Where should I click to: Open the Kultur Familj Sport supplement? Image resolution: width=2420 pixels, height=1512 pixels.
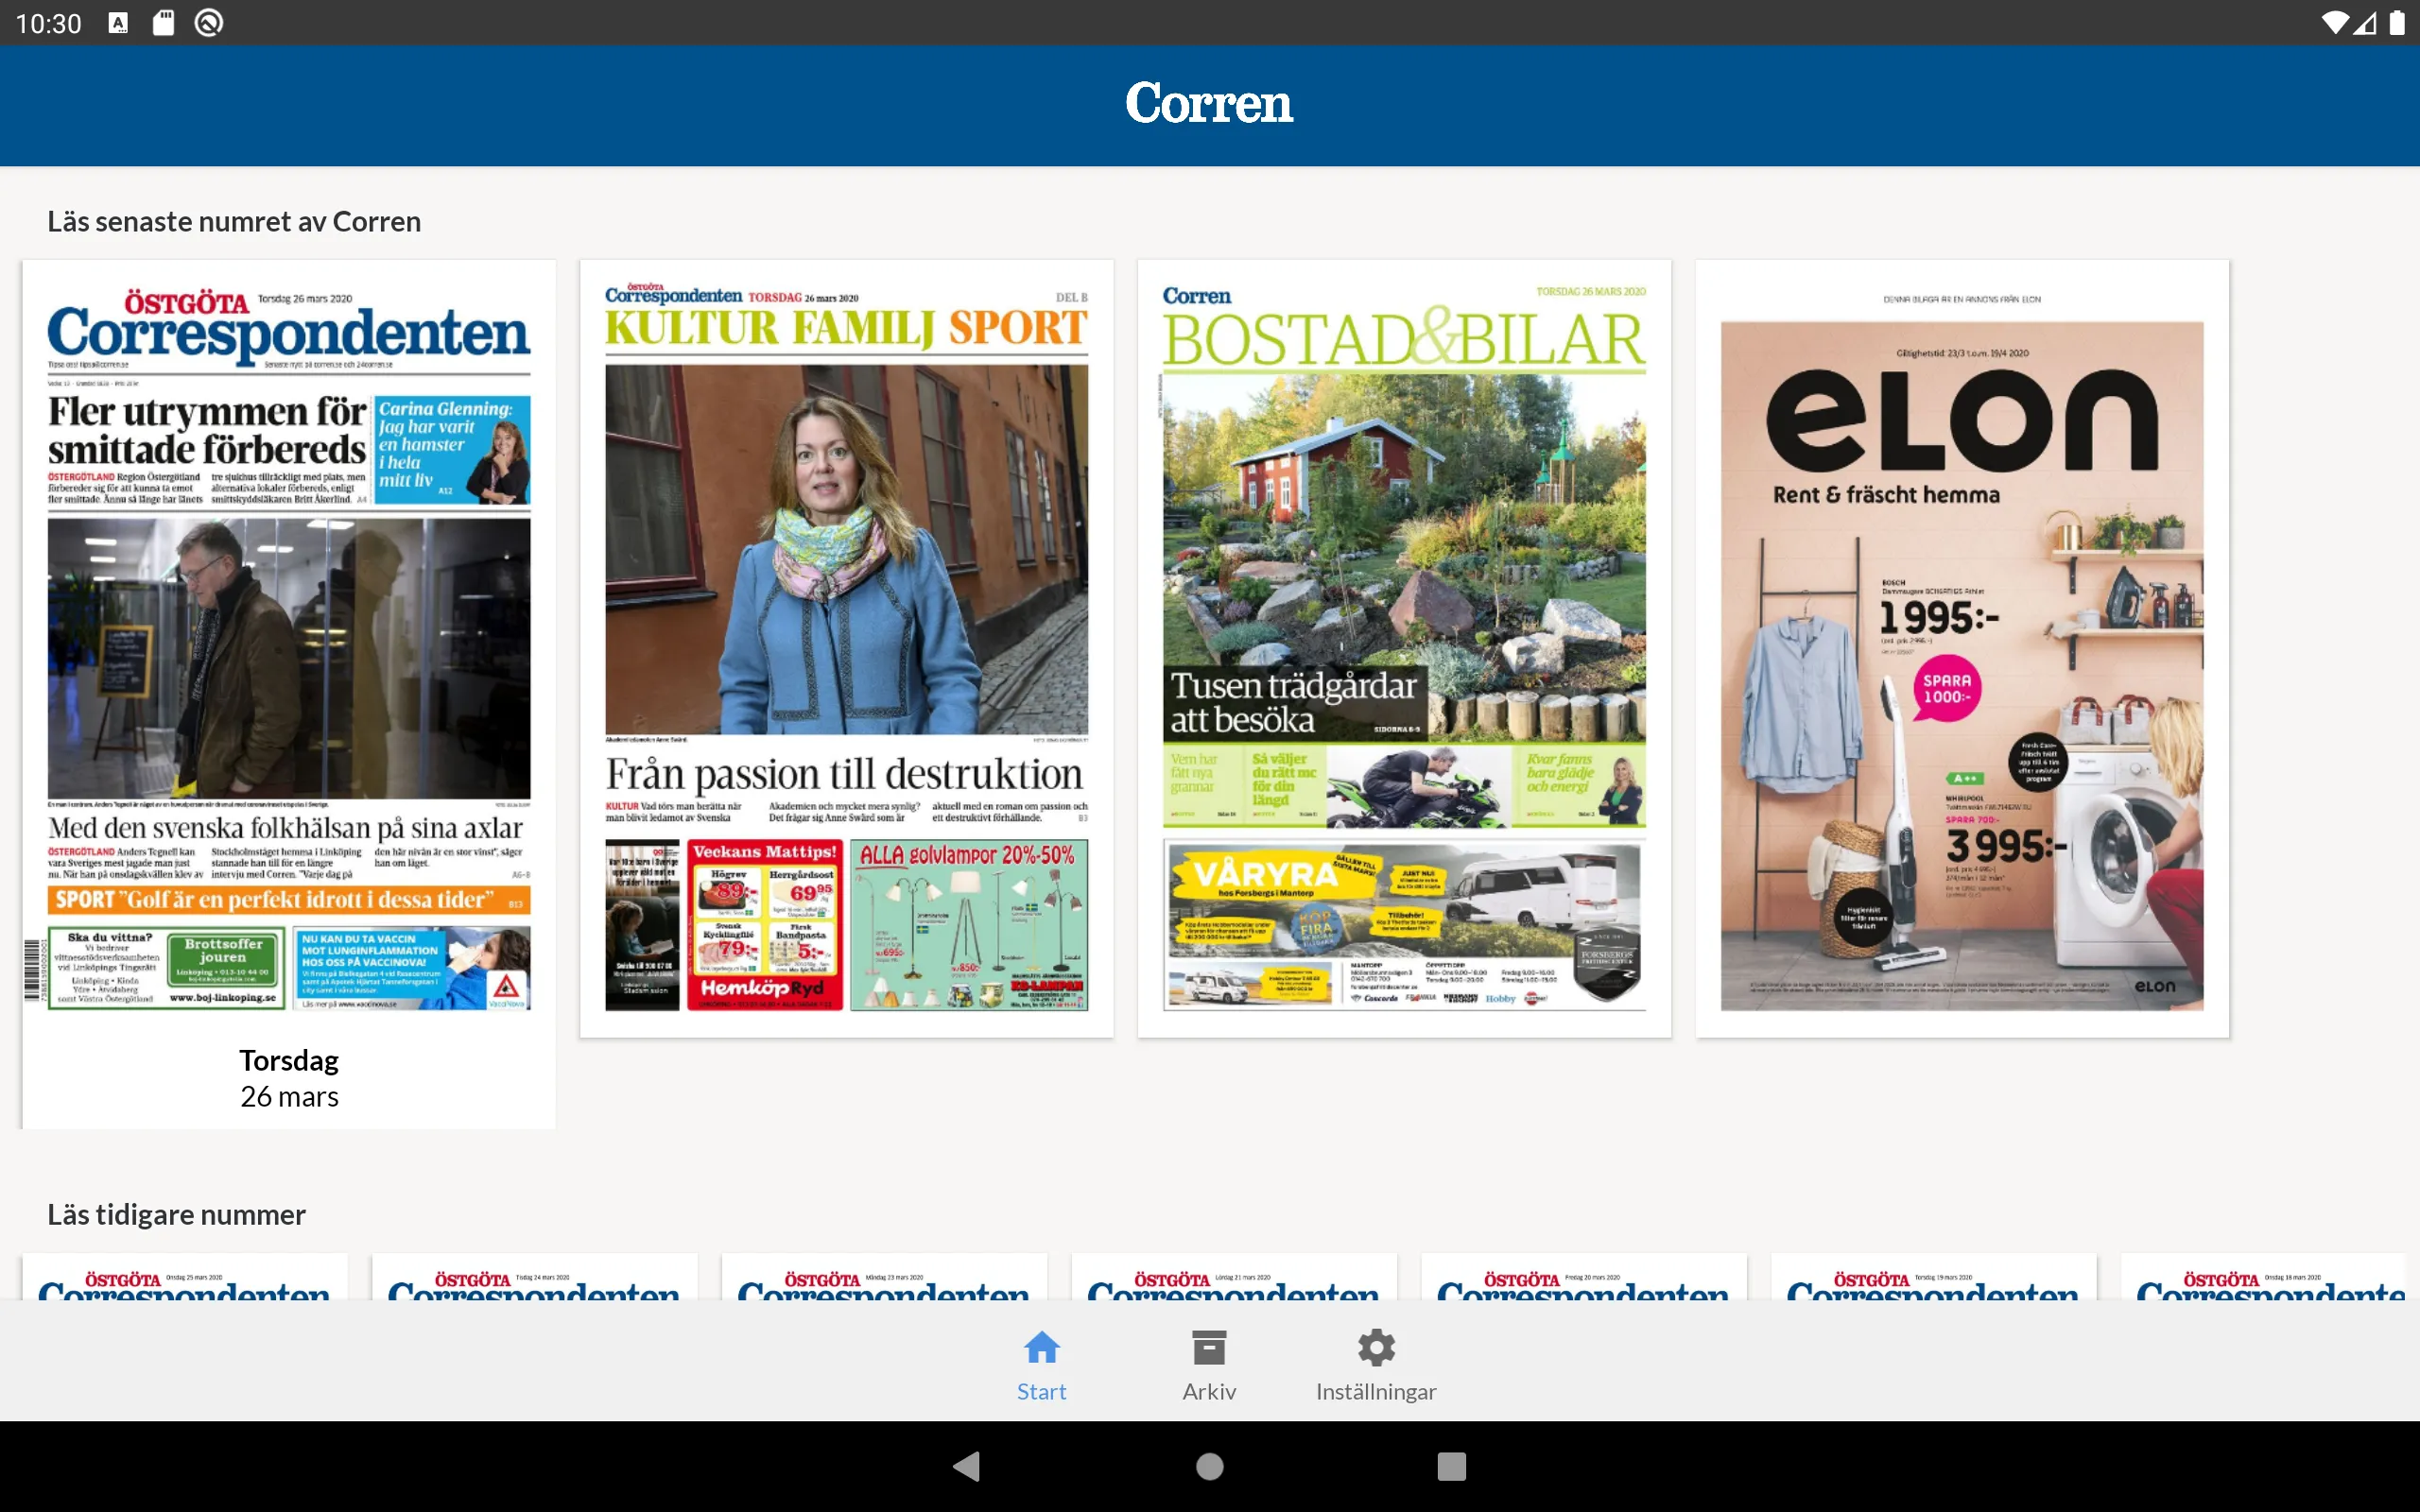(846, 648)
